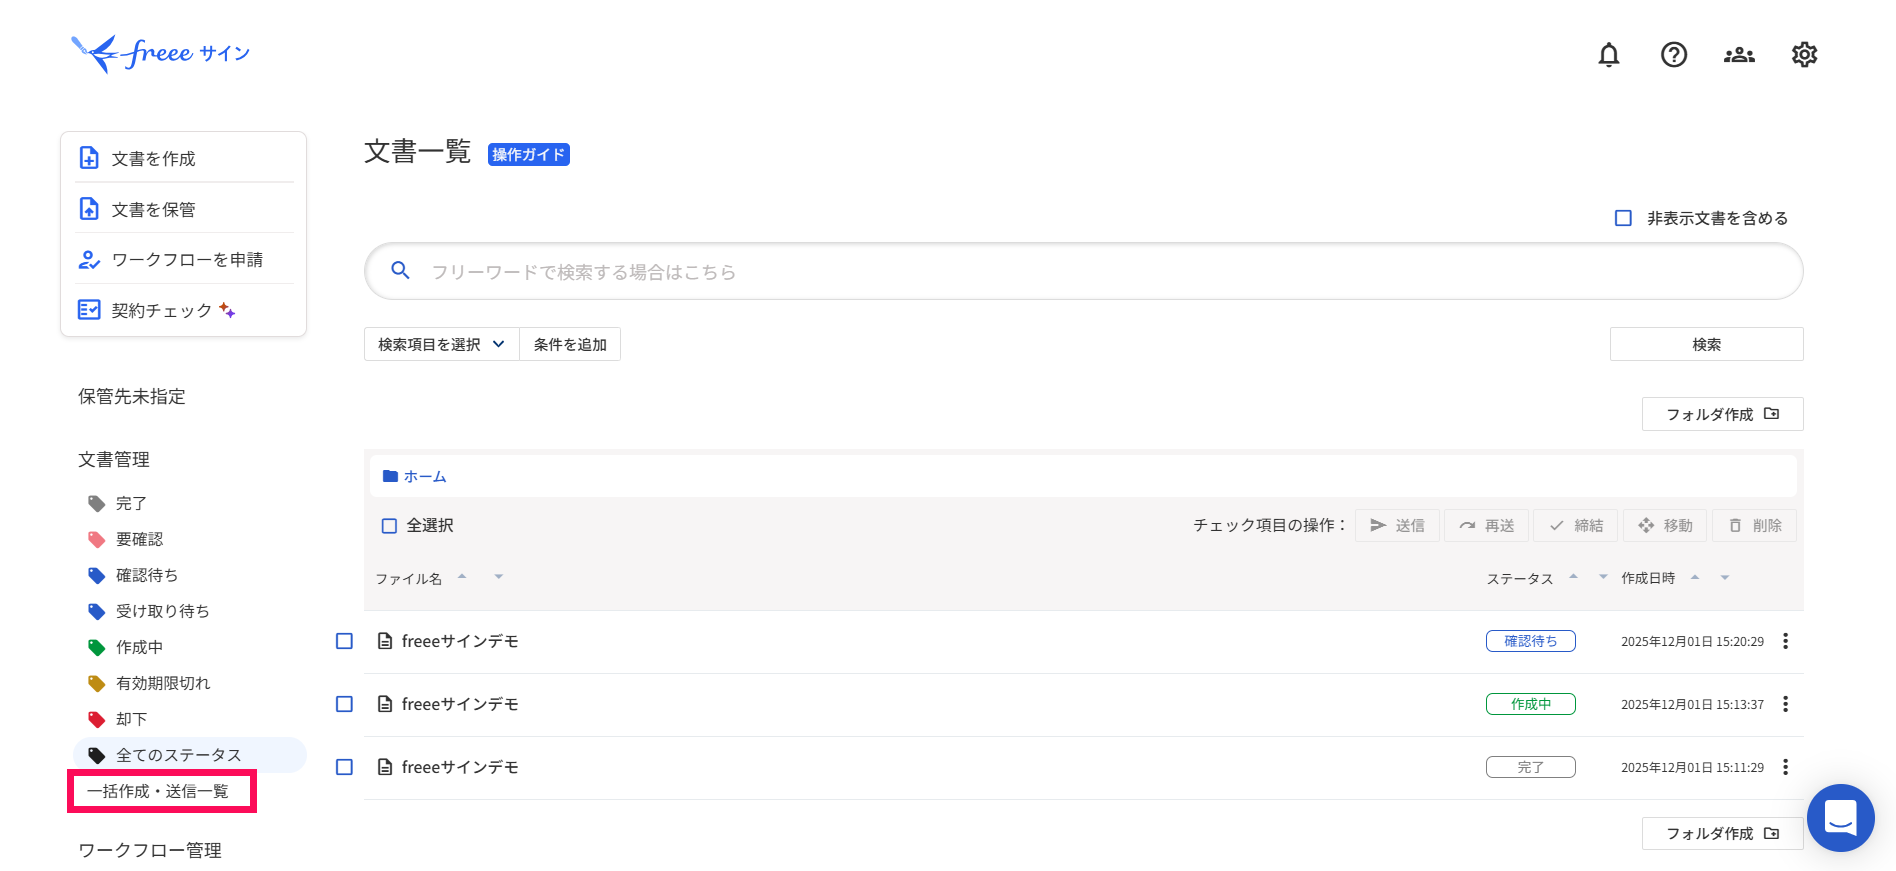This screenshot has width=1896, height=871.
Task: Click the 送信 action button
Action: [1397, 526]
